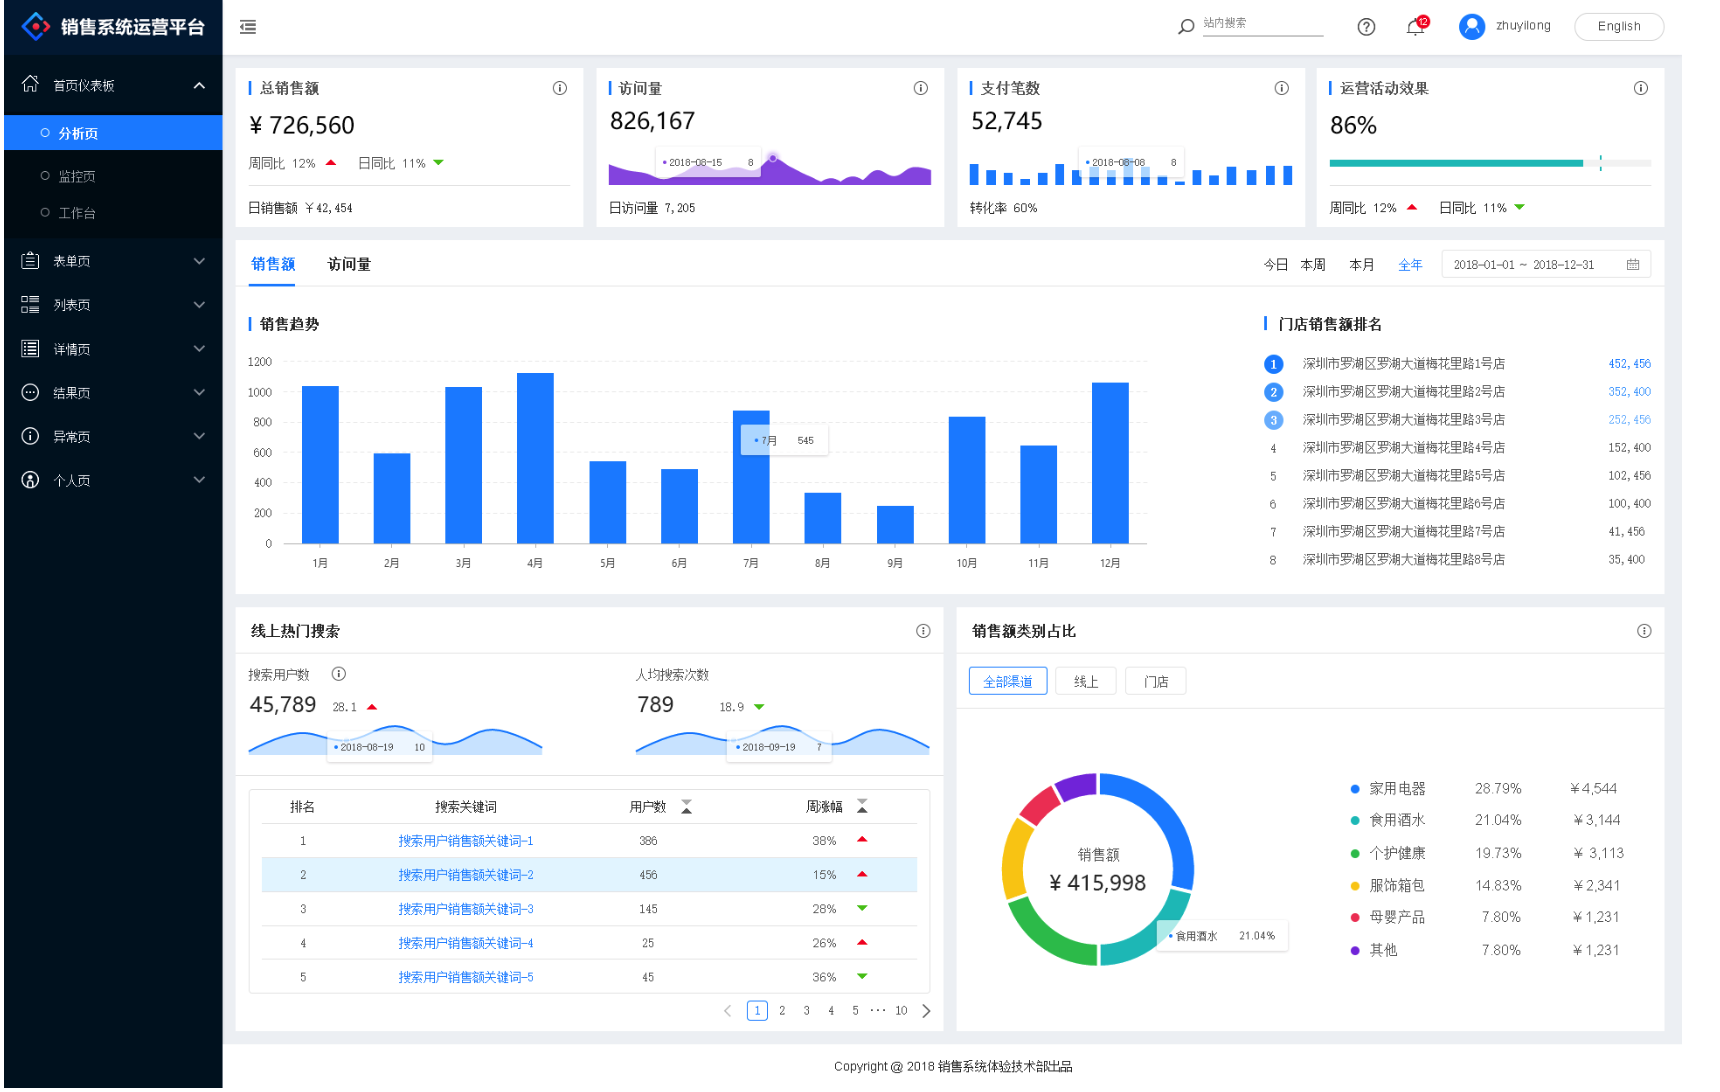
Task: Click the sales platform logo icon
Action: point(36,26)
